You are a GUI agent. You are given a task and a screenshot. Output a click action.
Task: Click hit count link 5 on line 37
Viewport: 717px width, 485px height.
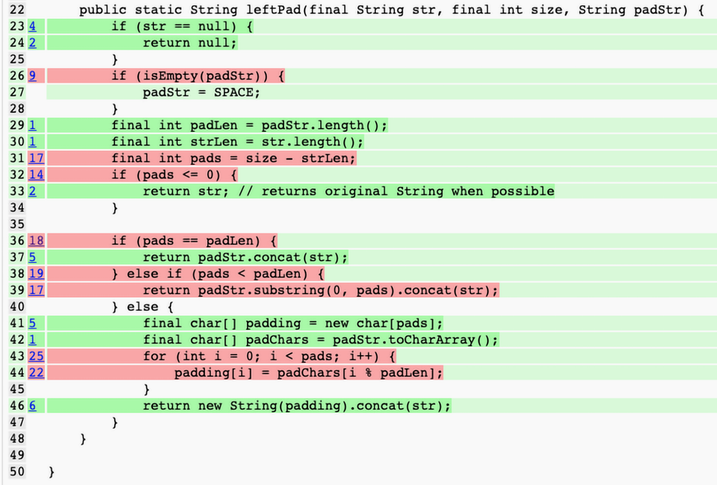coord(33,257)
